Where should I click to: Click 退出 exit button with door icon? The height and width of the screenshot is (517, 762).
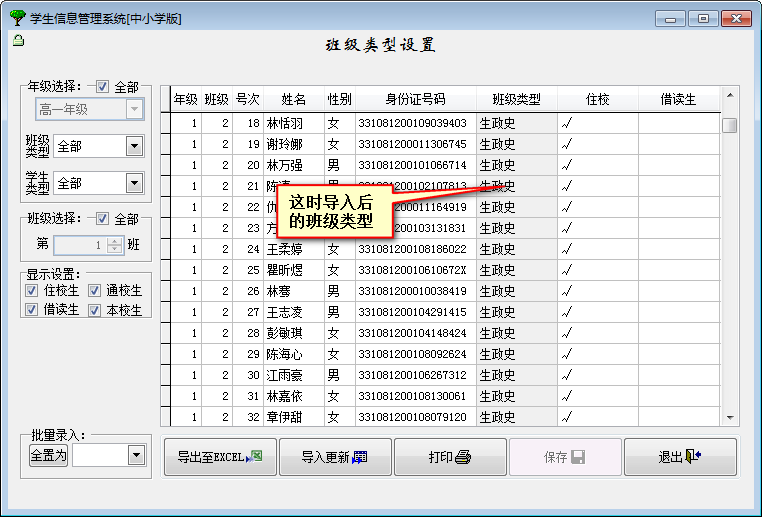click(x=680, y=457)
